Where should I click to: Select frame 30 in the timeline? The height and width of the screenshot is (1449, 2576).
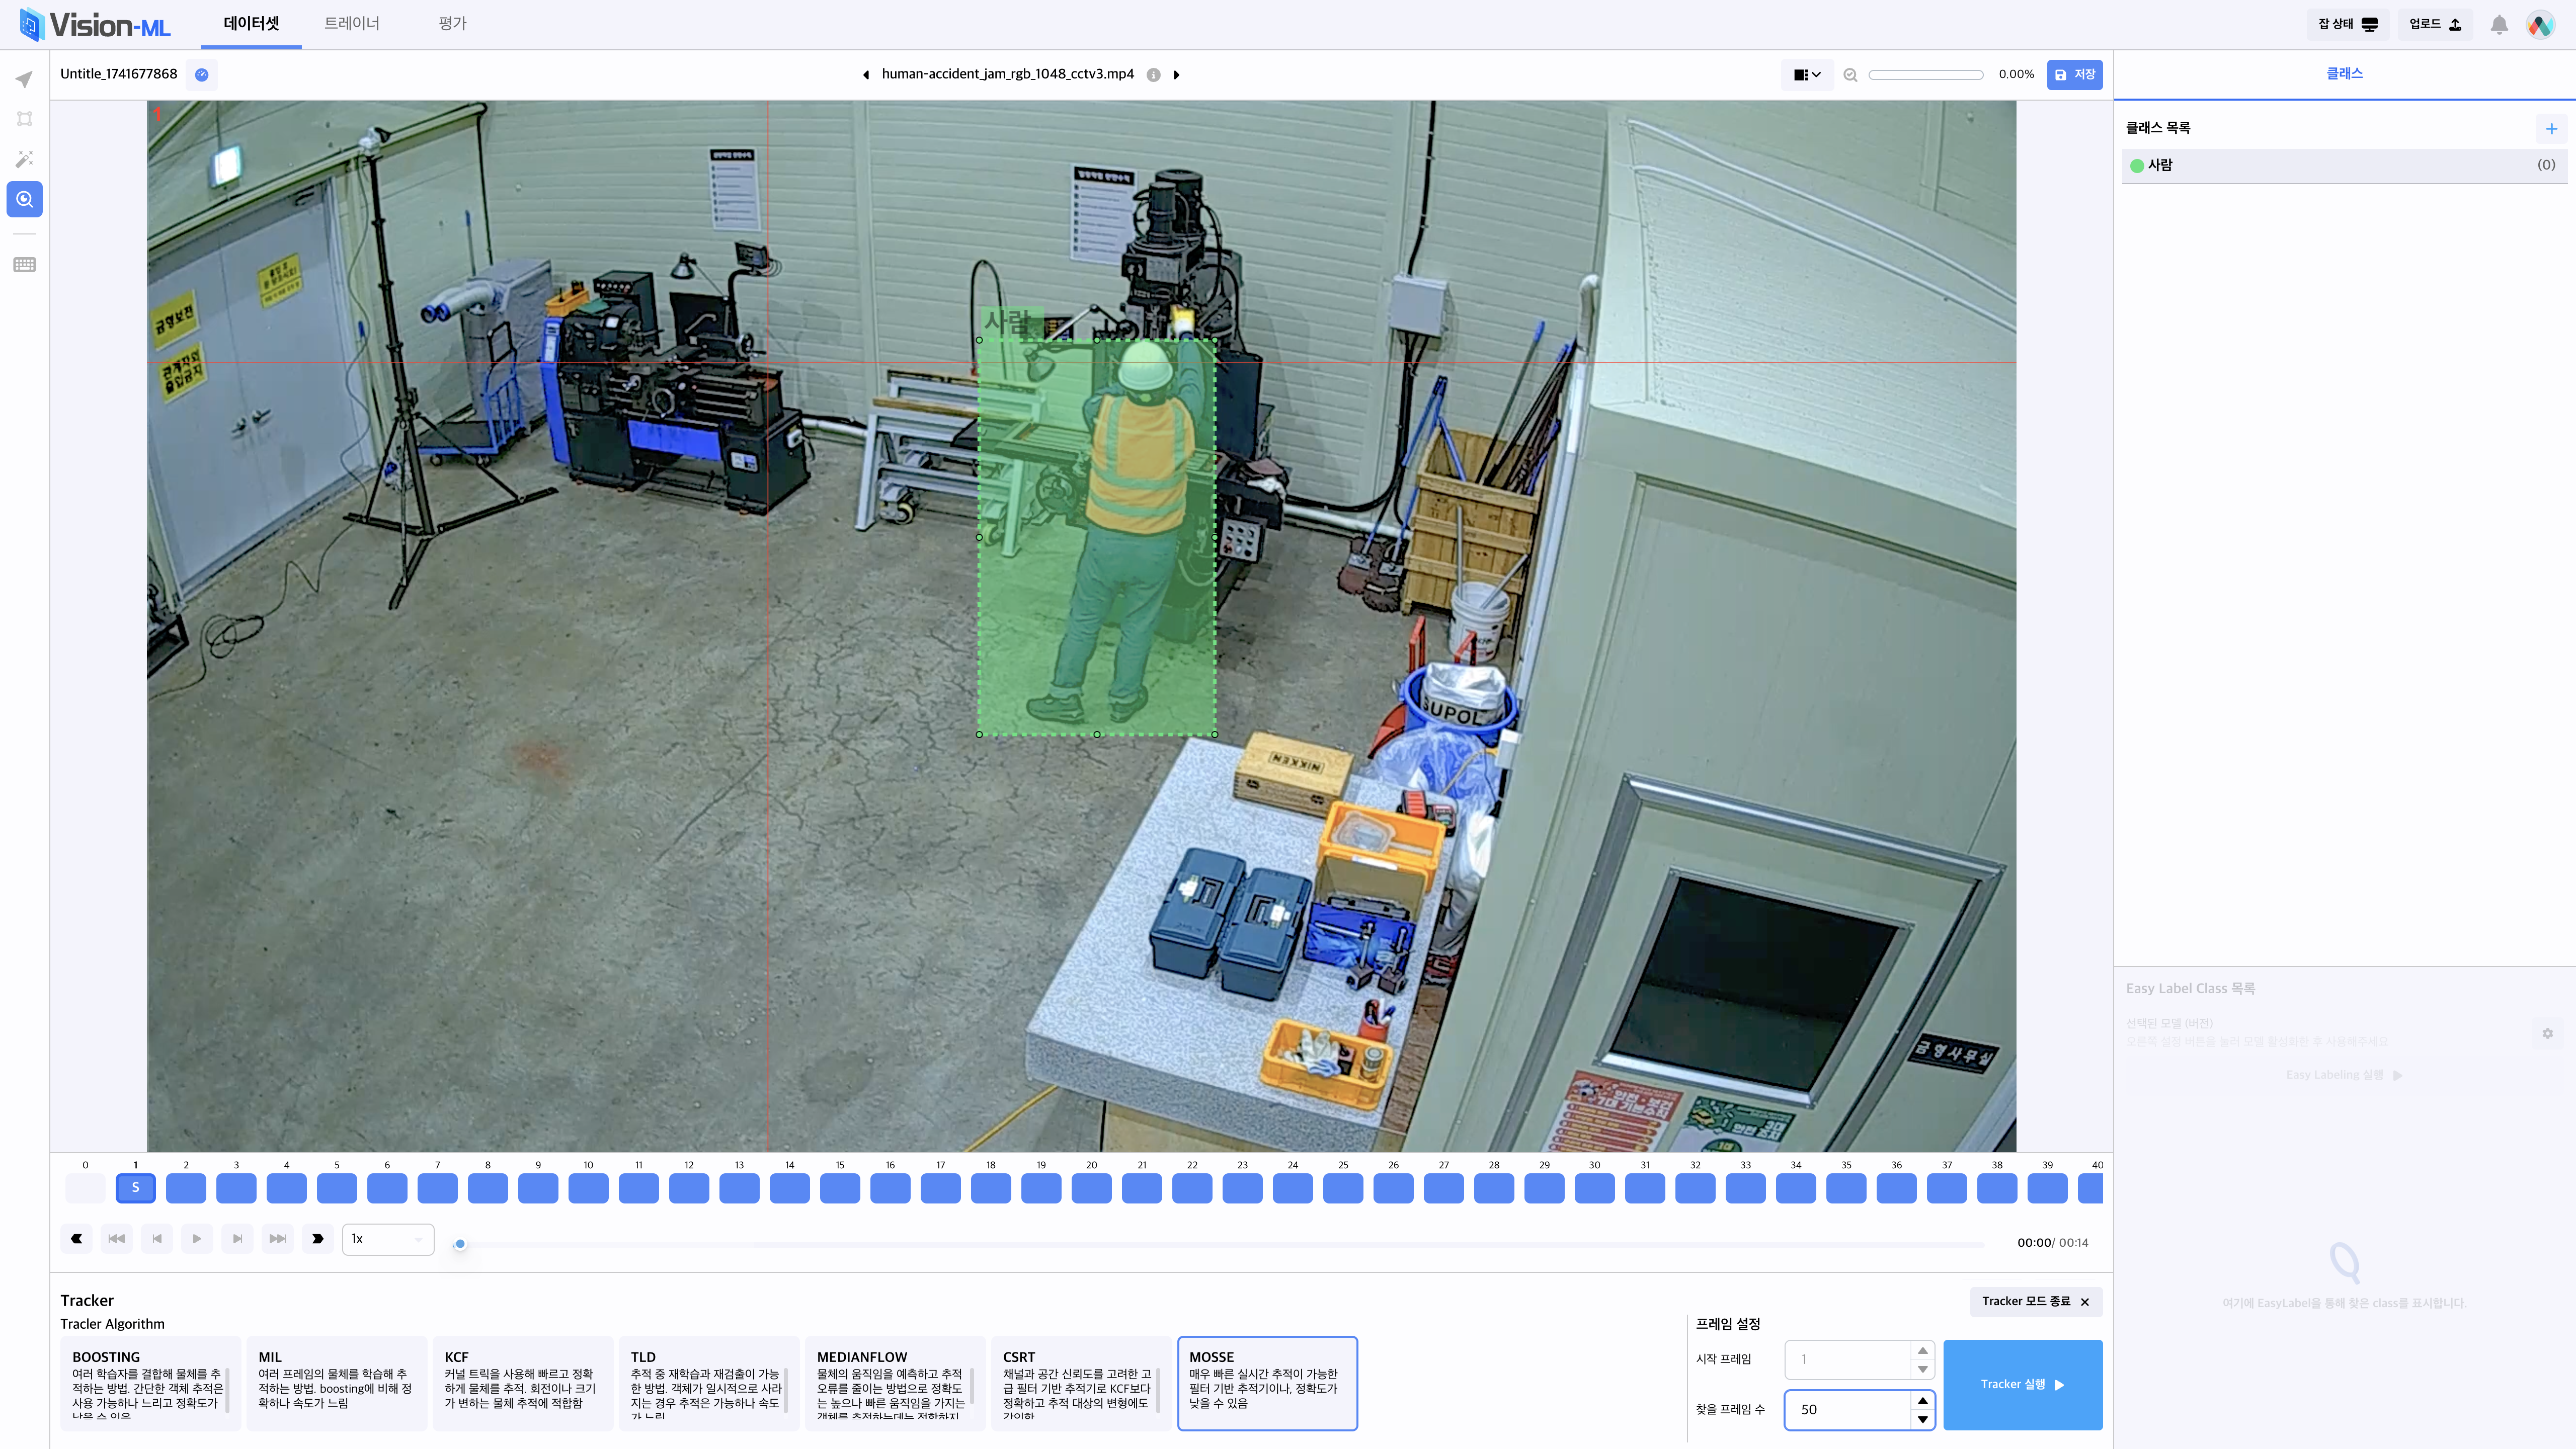[1594, 1188]
